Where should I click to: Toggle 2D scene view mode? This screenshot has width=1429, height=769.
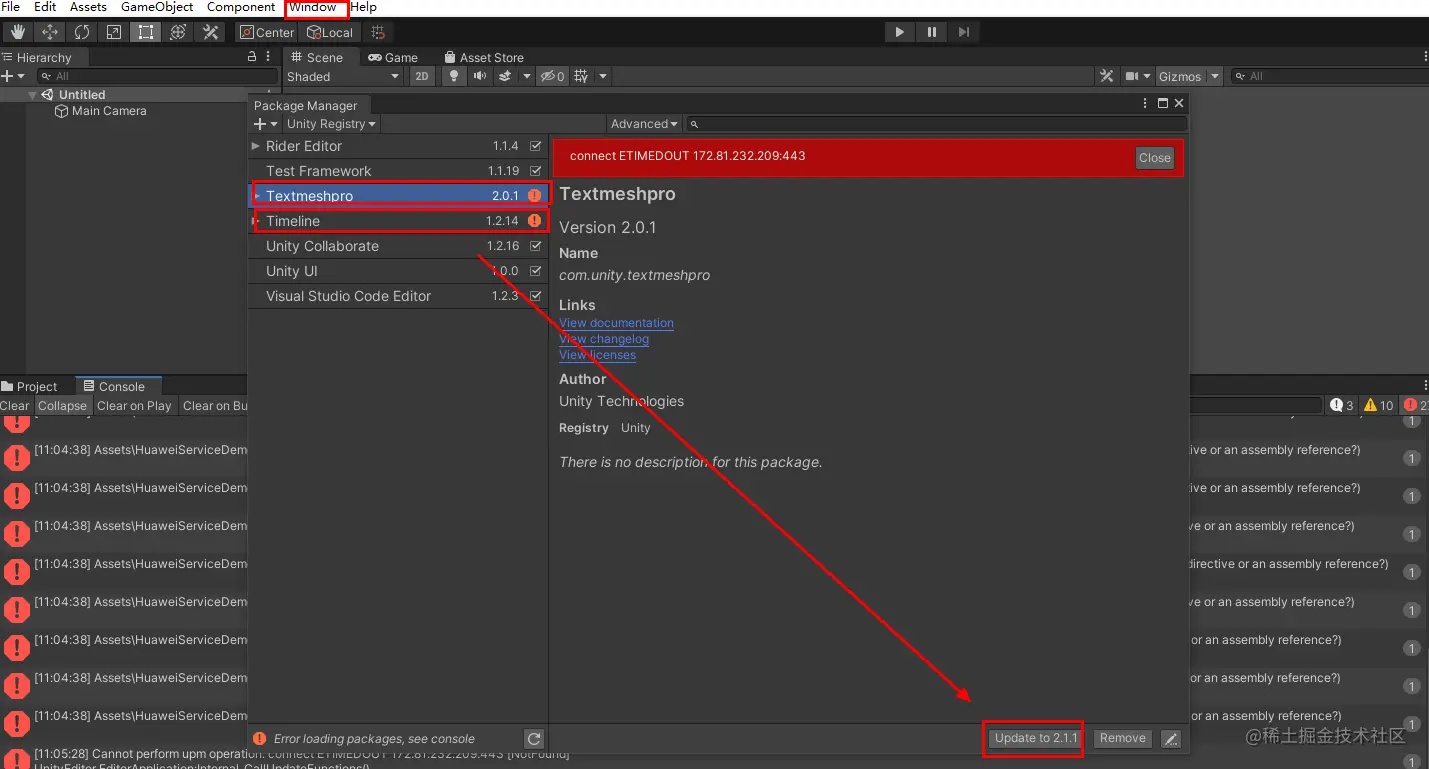tap(422, 76)
